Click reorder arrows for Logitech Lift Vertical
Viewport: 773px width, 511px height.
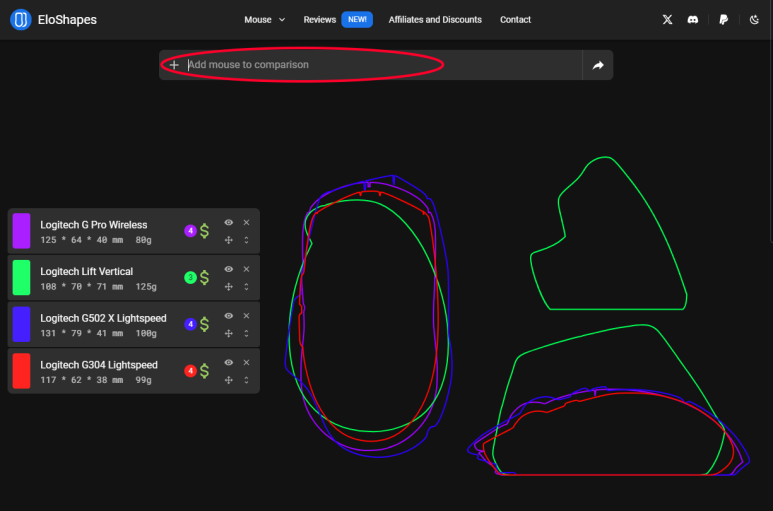coord(246,287)
